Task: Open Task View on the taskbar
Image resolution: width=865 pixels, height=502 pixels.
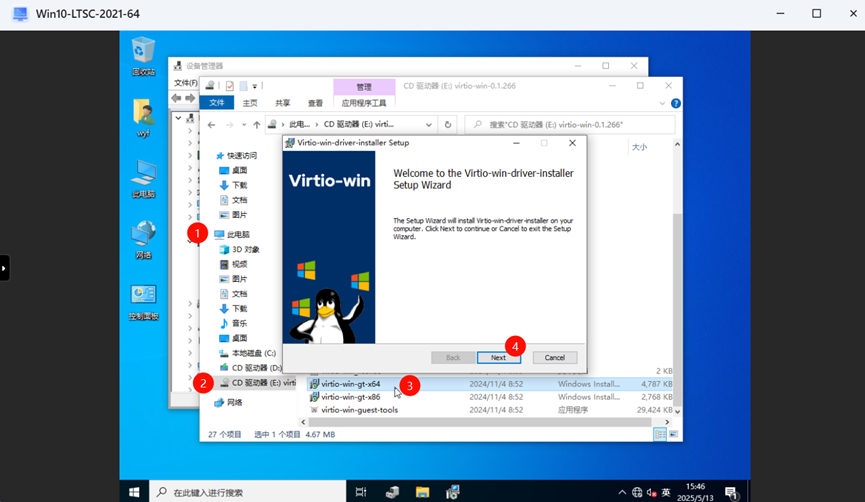Action: [x=361, y=492]
